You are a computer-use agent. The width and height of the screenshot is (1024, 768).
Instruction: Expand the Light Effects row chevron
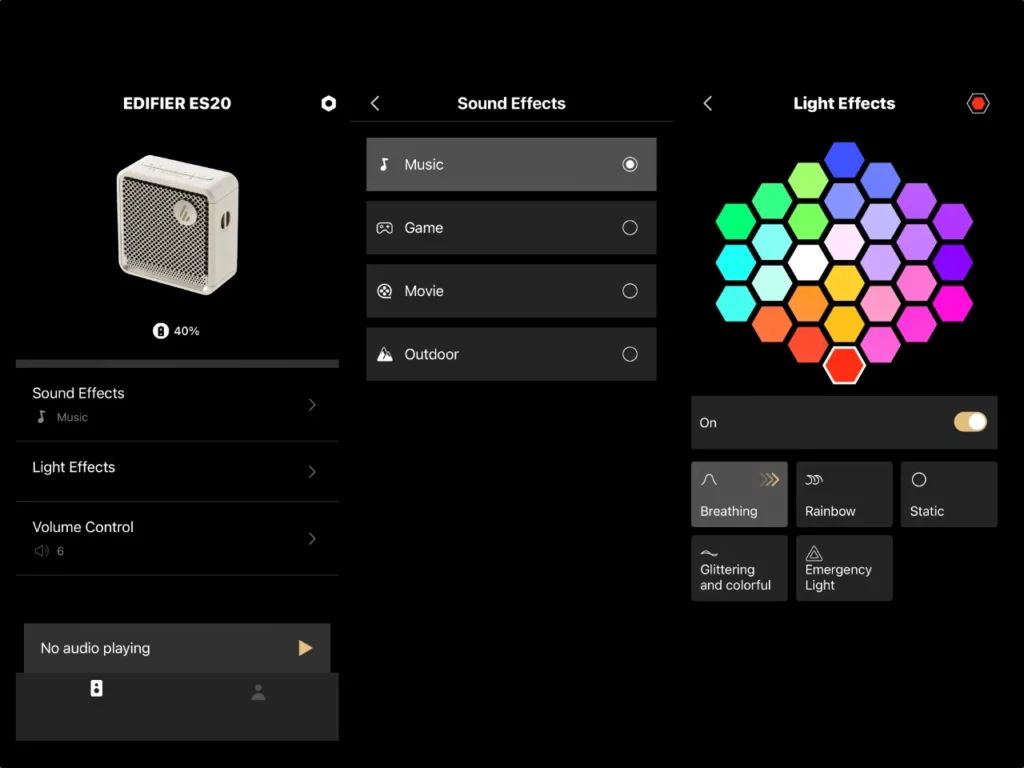click(312, 471)
